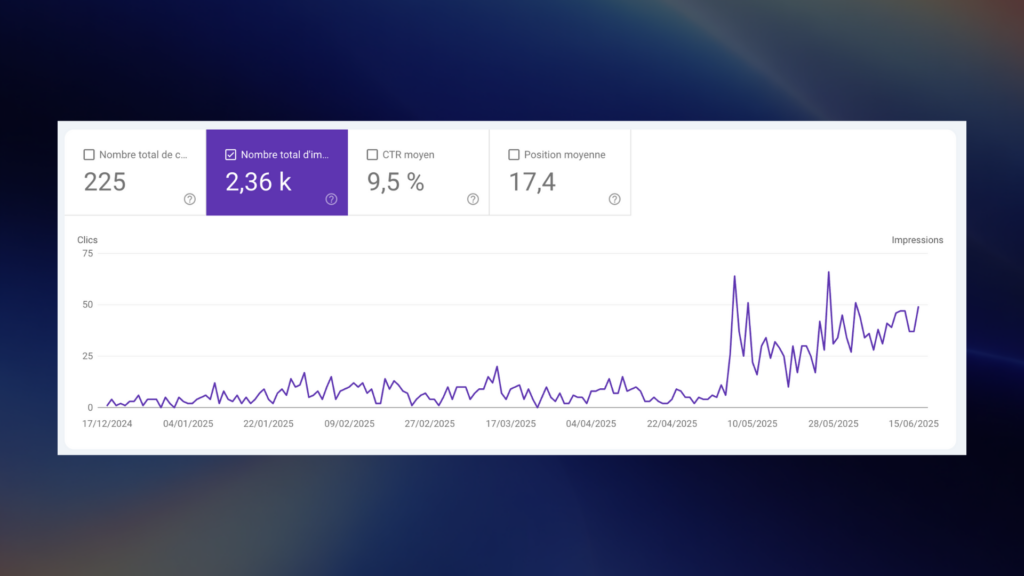
Task: Check the Position moyenne checkbox
Action: click(x=514, y=155)
